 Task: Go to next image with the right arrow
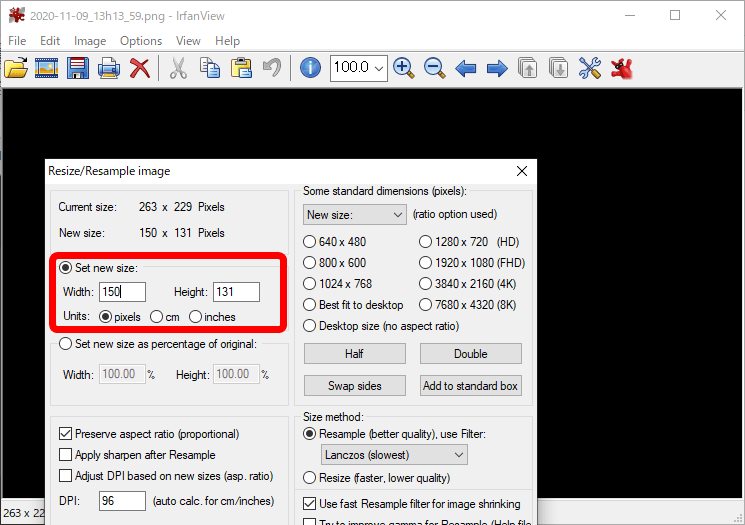[x=497, y=68]
